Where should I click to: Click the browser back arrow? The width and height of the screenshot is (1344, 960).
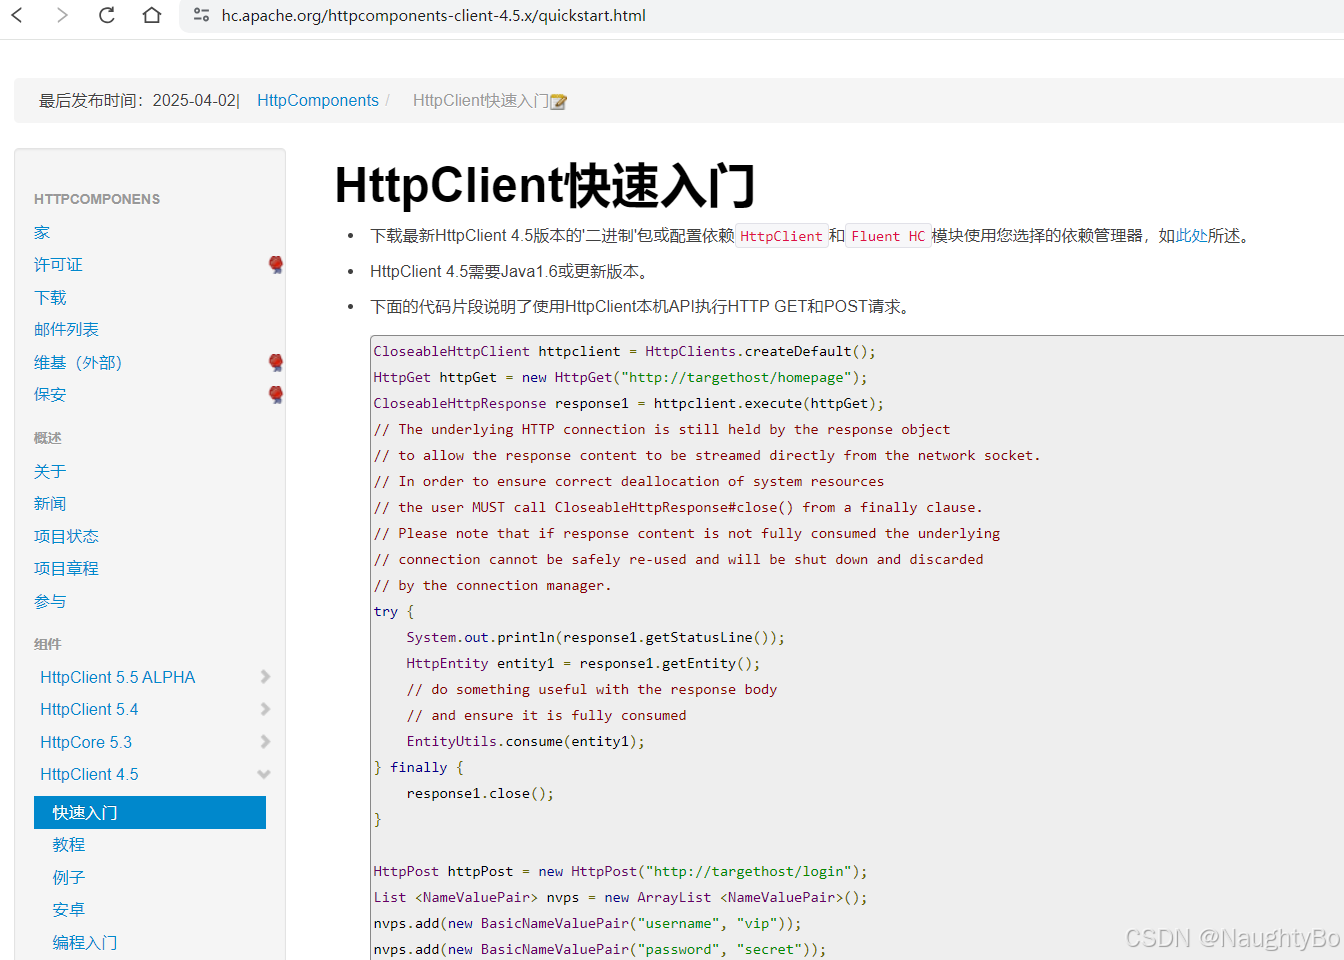[x=17, y=15]
